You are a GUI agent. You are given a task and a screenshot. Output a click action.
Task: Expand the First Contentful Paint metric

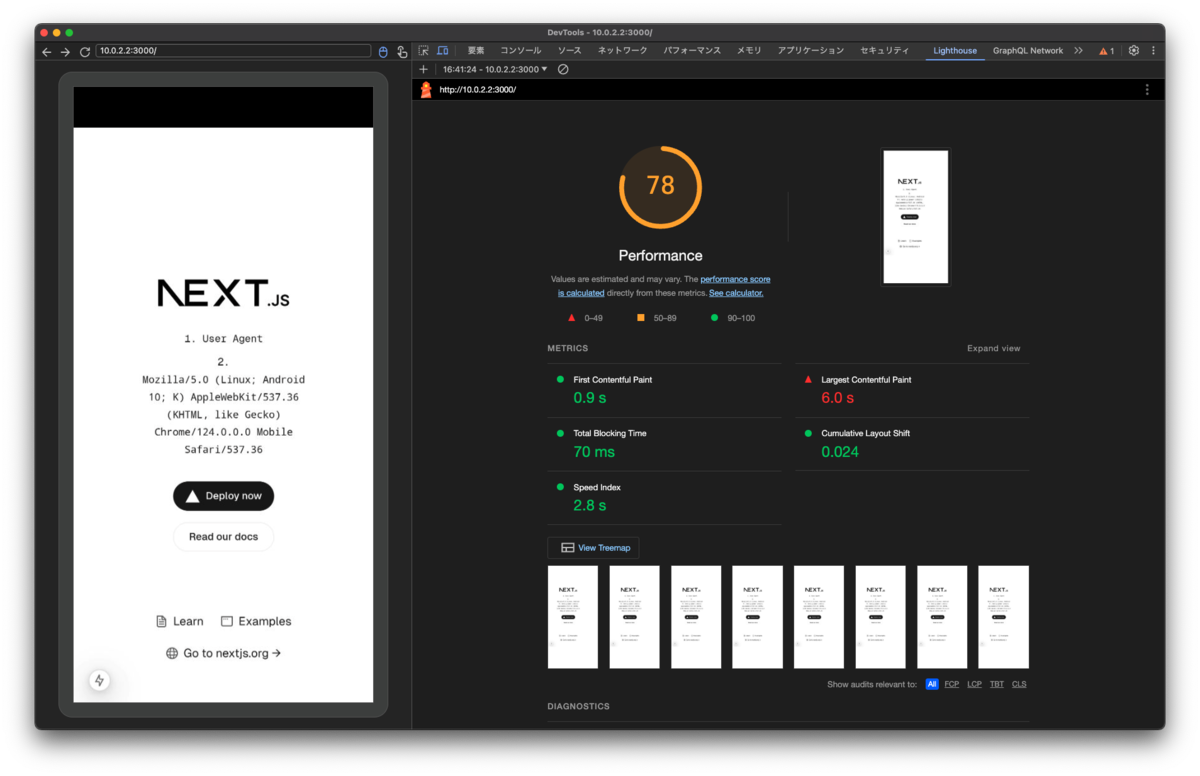(x=665, y=390)
